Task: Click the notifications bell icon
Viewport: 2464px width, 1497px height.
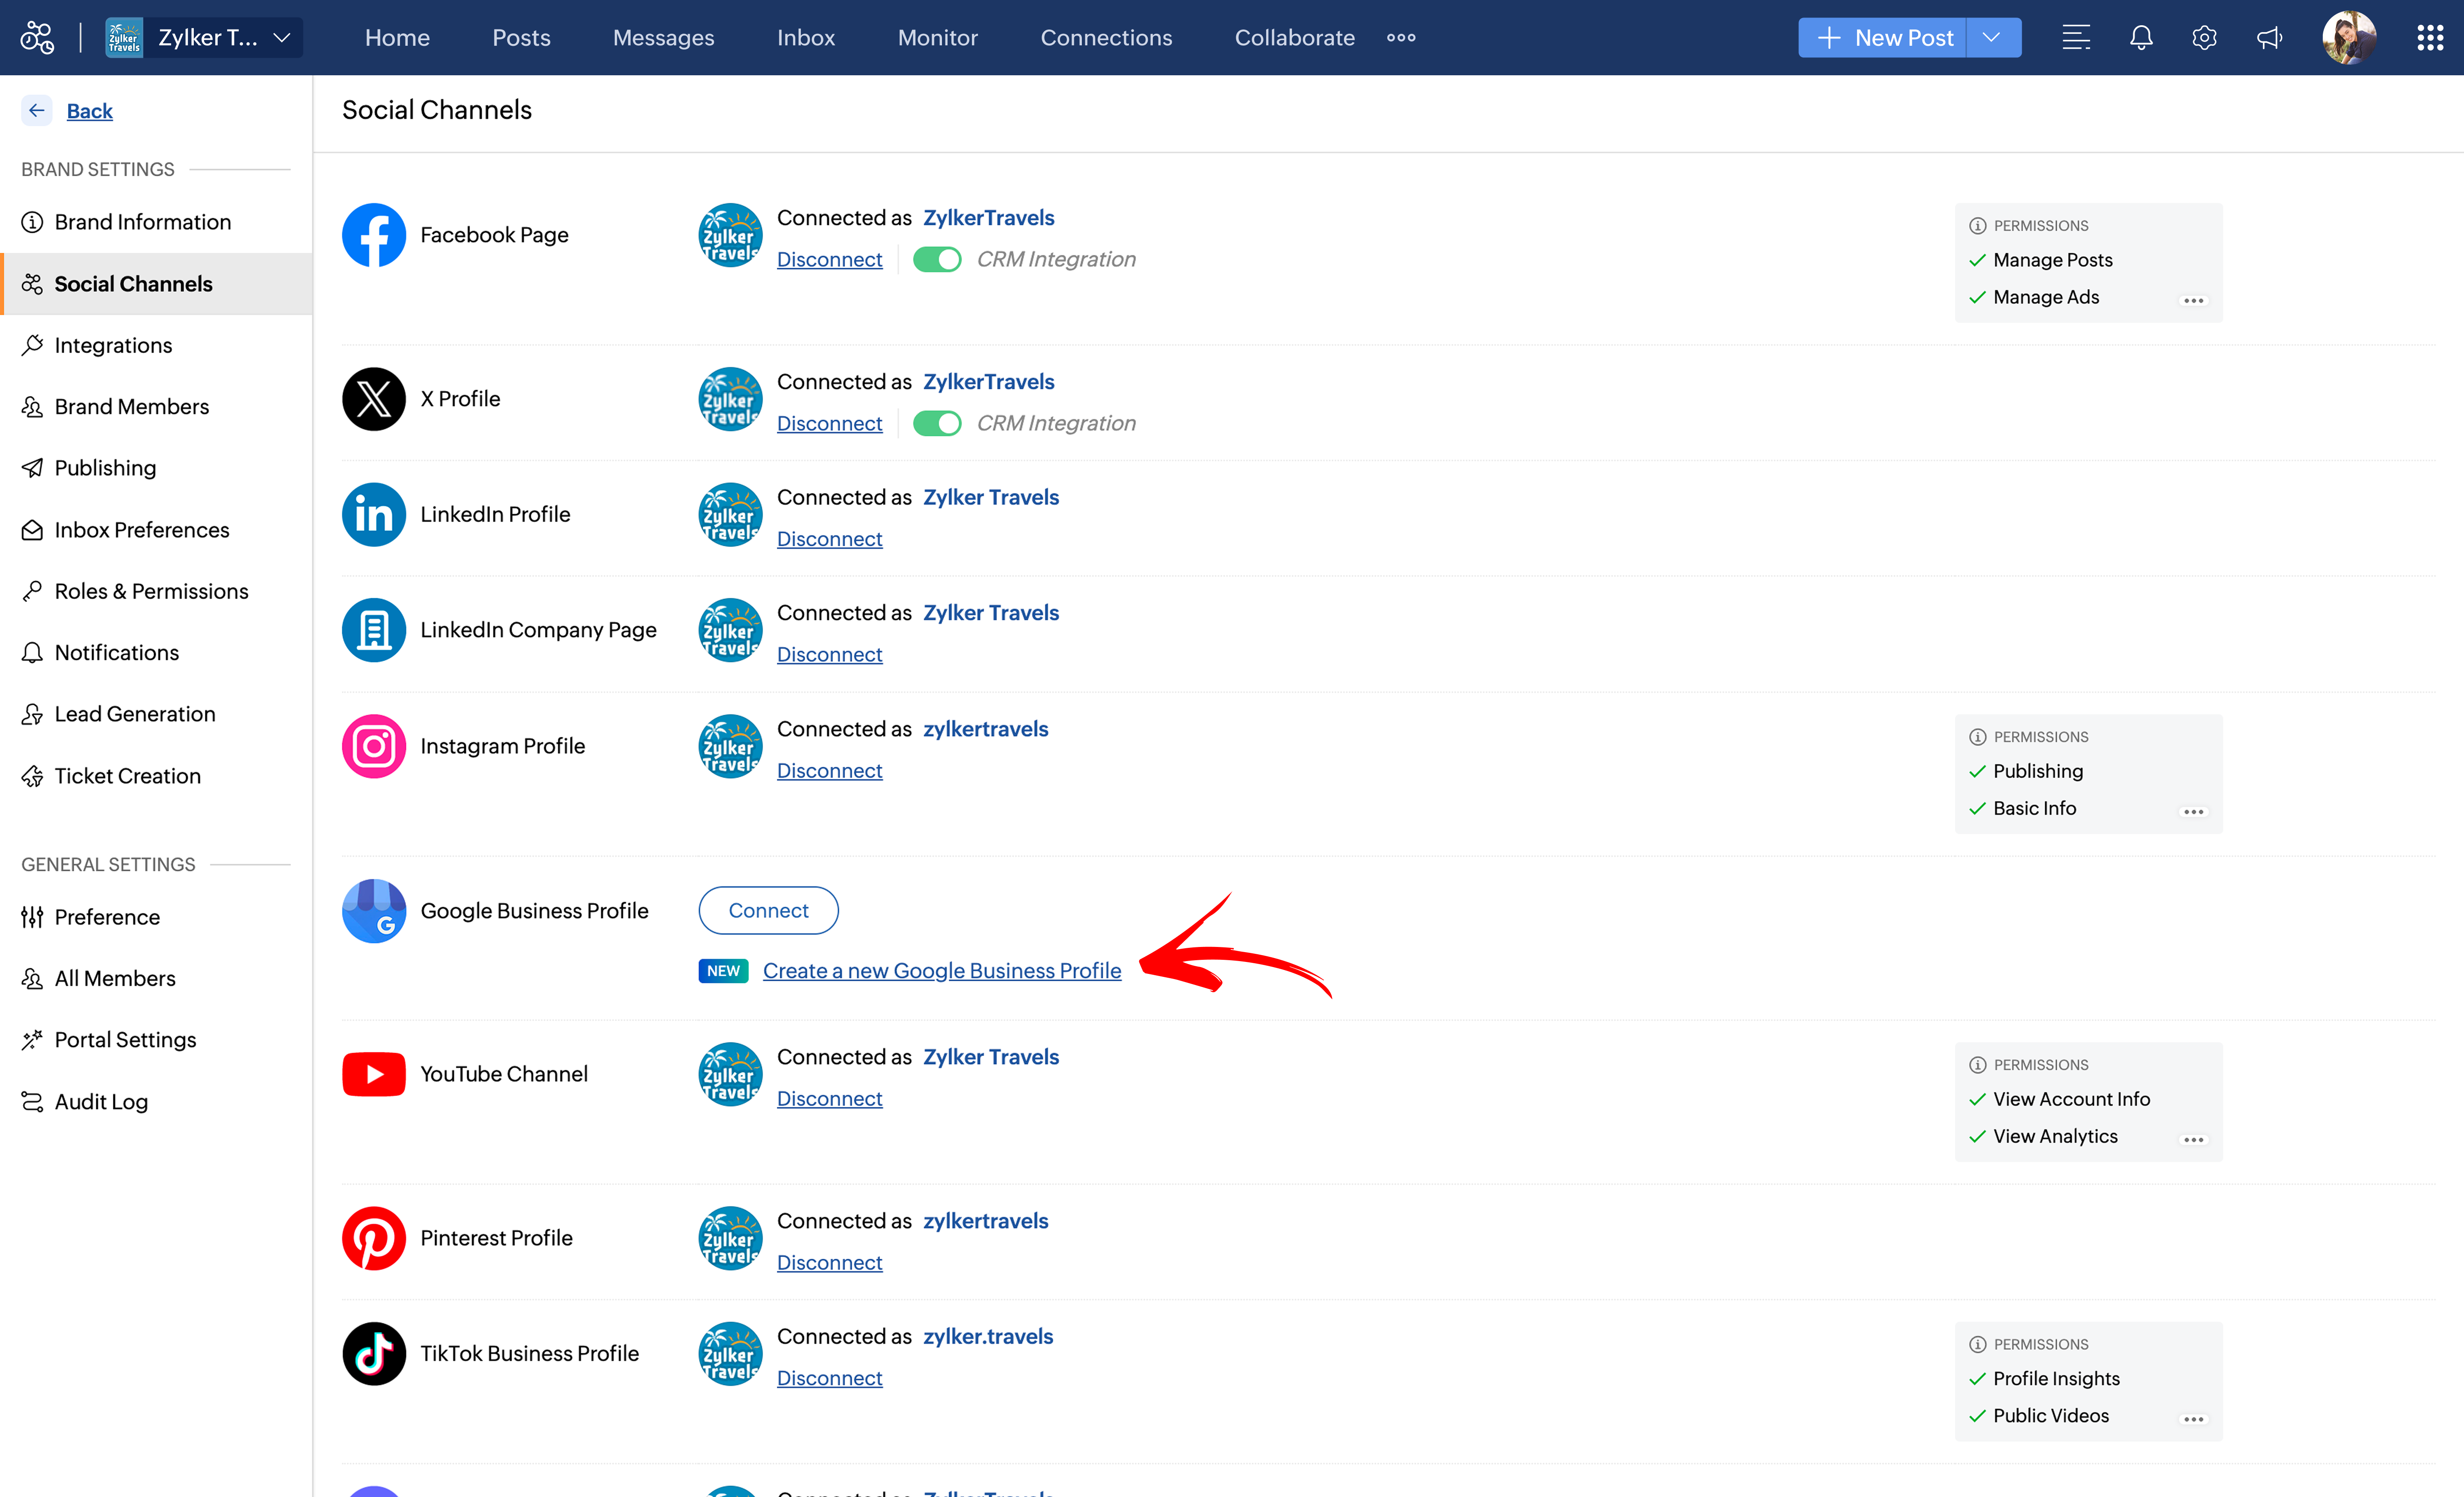Action: pyautogui.click(x=2140, y=38)
